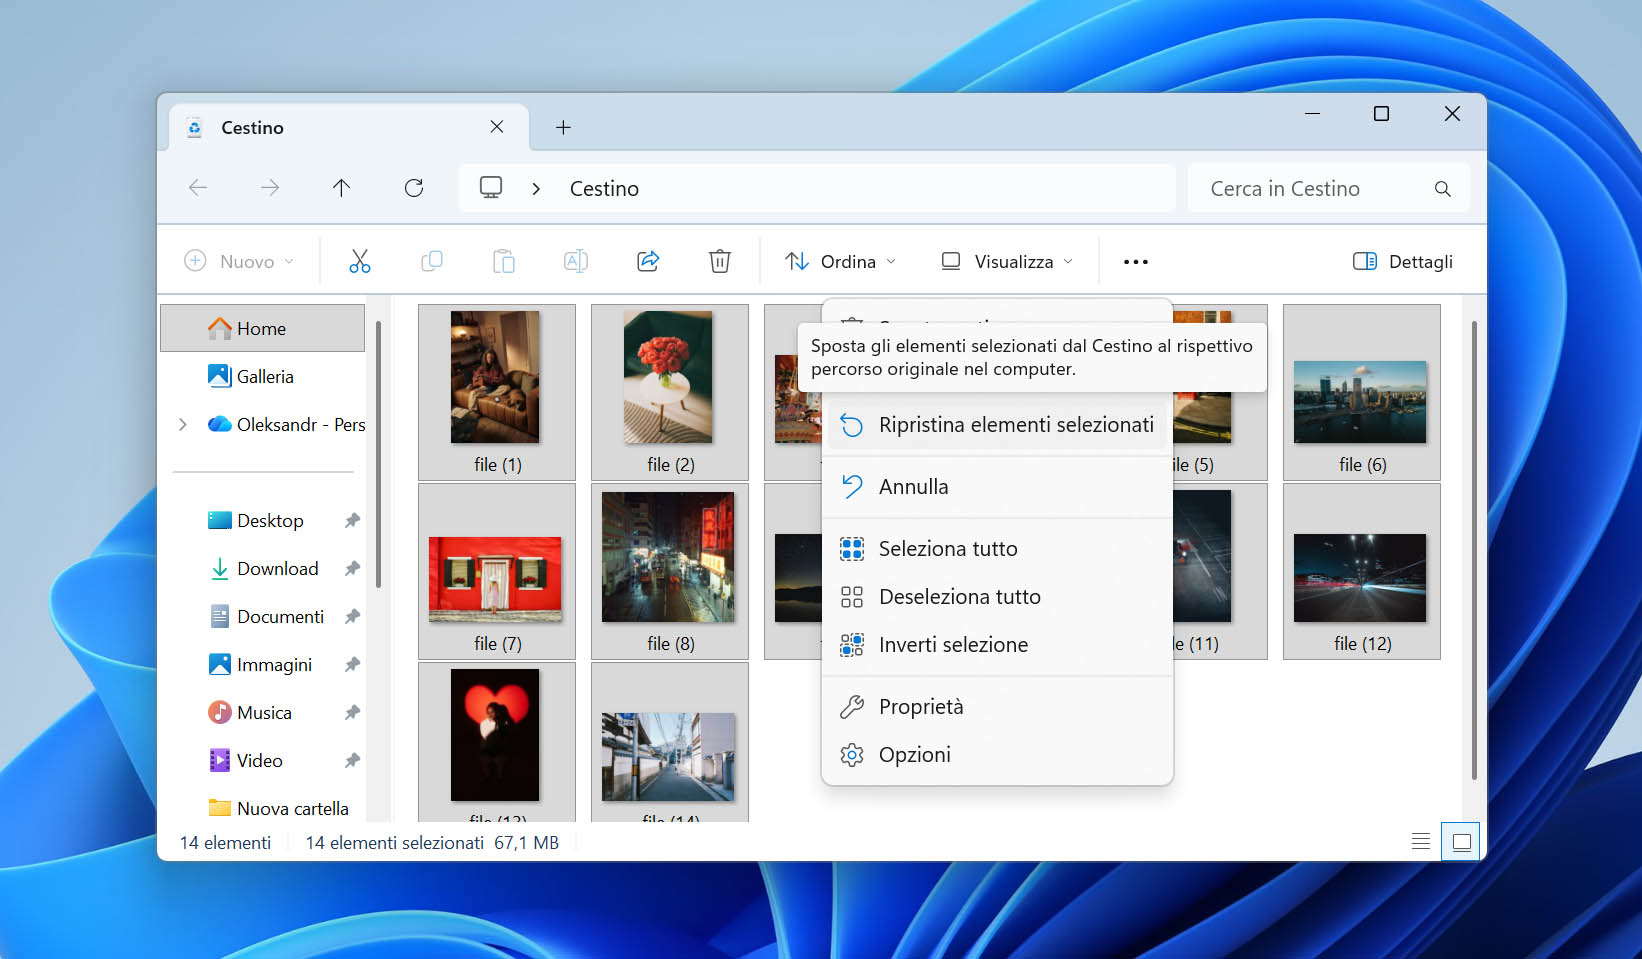Click the address bar chevron before Cestino
The width and height of the screenshot is (1642, 959).
(537, 188)
